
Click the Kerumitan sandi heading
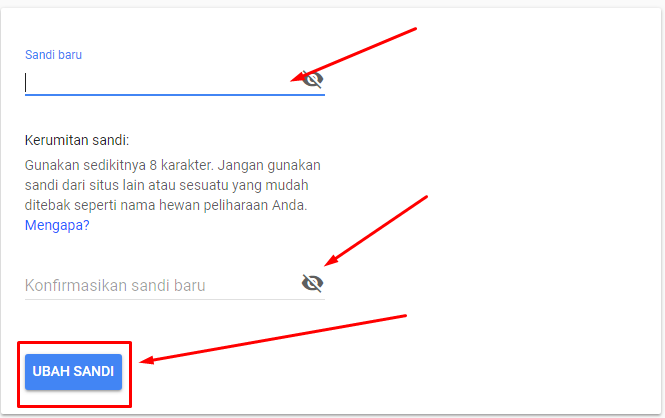pos(77,140)
